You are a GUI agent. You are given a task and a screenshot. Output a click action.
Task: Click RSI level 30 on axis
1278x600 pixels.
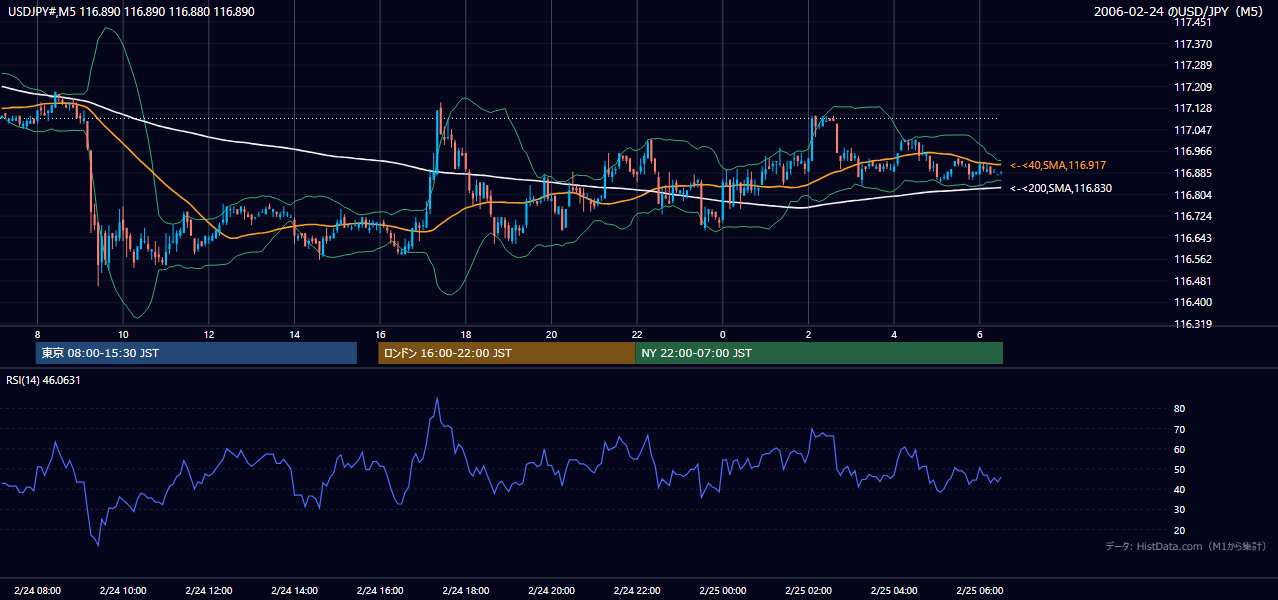click(x=1179, y=510)
